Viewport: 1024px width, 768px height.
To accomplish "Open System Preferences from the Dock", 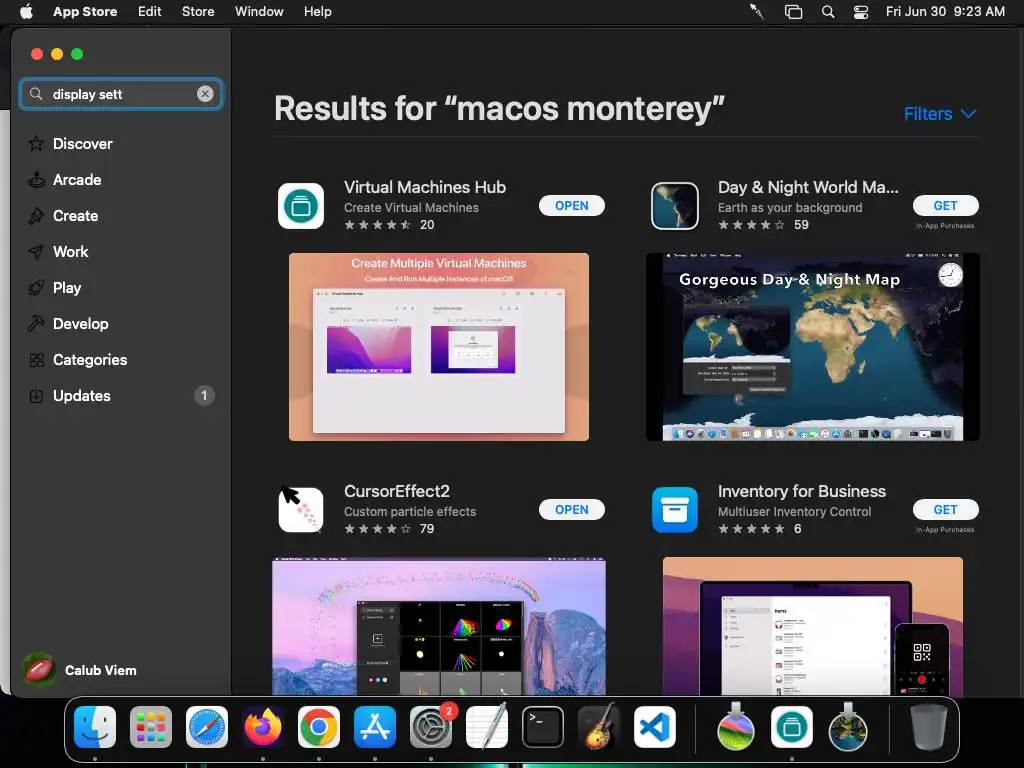I will coord(431,727).
